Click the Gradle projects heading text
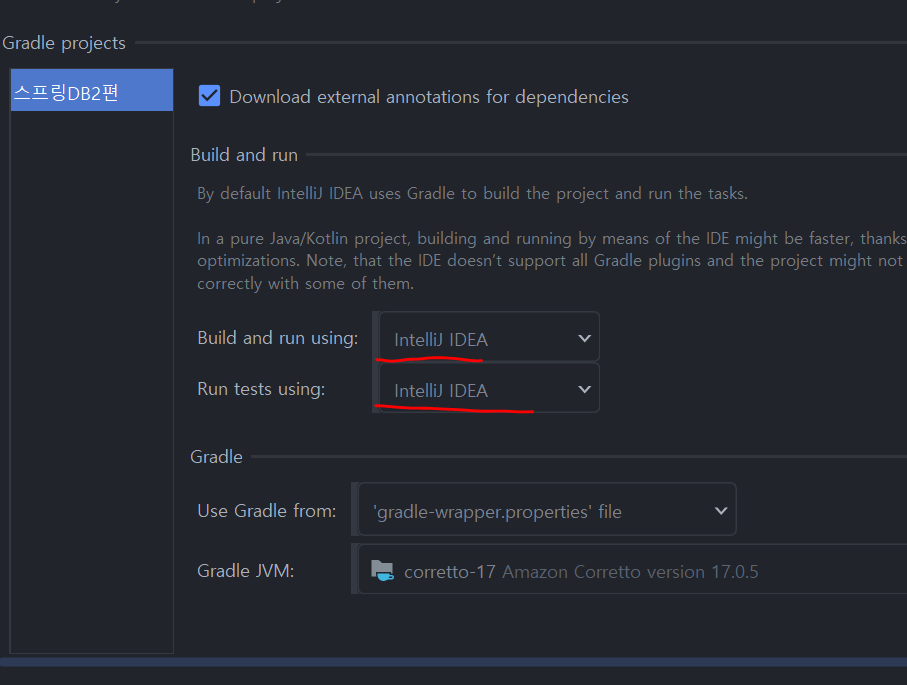This screenshot has height=685, width=907. tap(64, 43)
